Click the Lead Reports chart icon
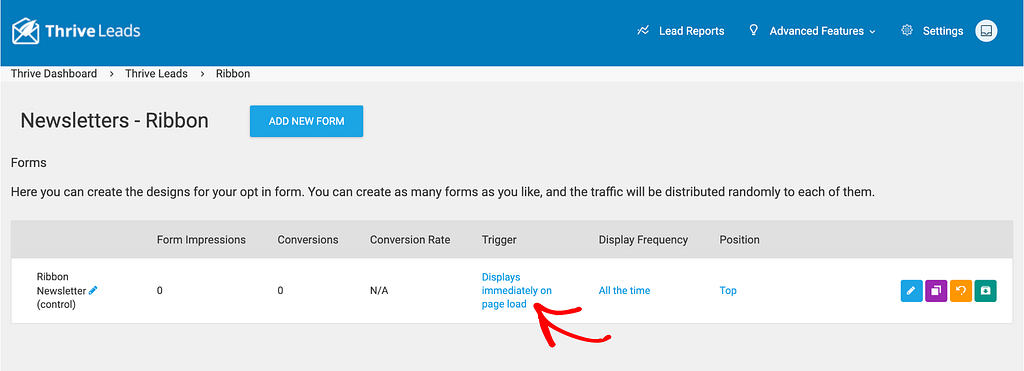1024x371 pixels. click(643, 31)
